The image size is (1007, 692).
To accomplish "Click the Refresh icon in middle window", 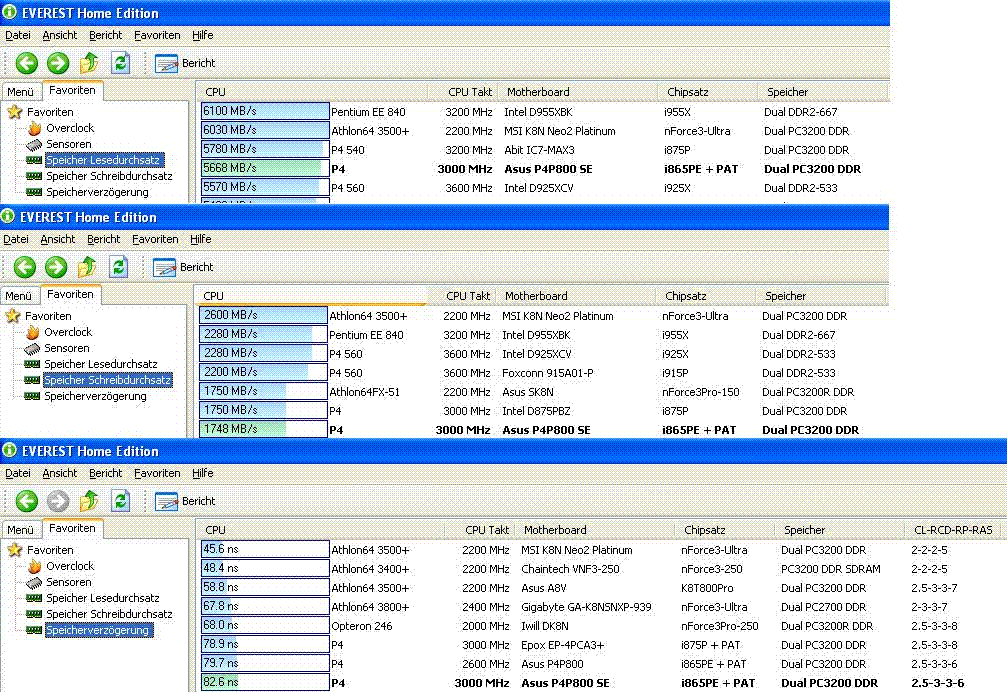I will click(119, 267).
